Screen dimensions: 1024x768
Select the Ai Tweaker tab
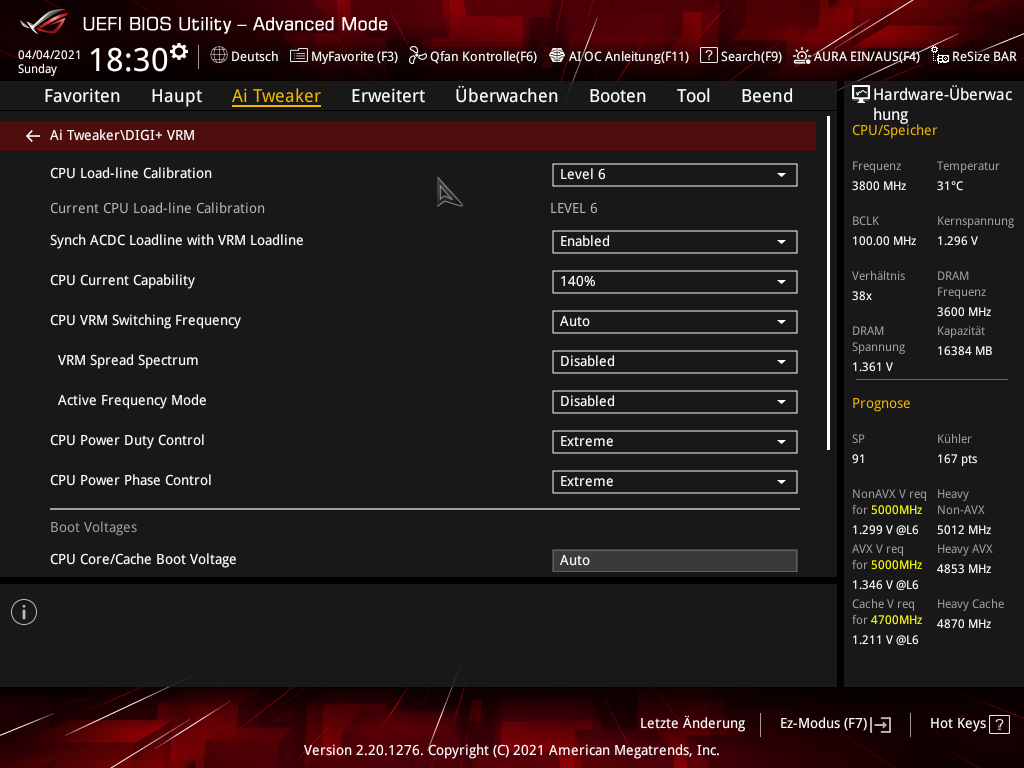[x=276, y=96]
